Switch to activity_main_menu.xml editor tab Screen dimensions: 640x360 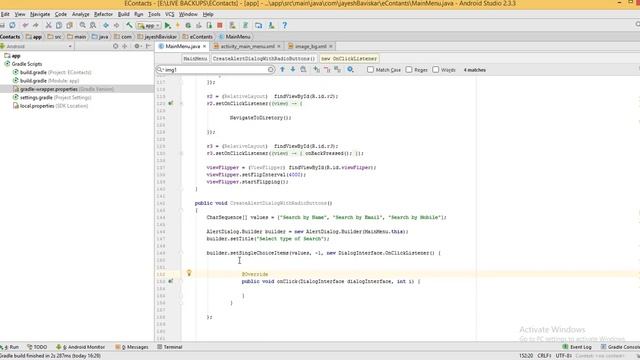click(x=247, y=46)
